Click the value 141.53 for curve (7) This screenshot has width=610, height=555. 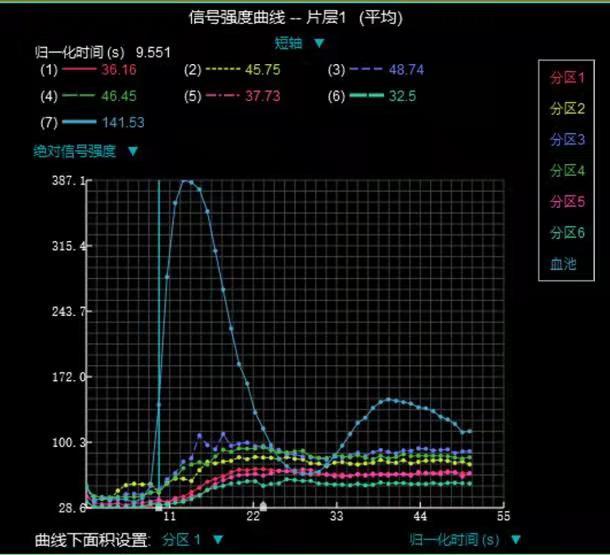[x=123, y=123]
